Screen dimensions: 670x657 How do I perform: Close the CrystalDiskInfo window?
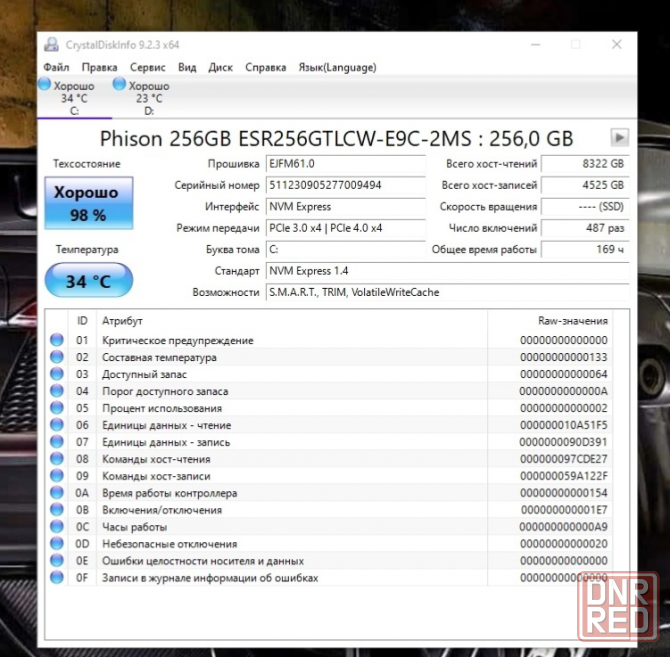click(616, 44)
